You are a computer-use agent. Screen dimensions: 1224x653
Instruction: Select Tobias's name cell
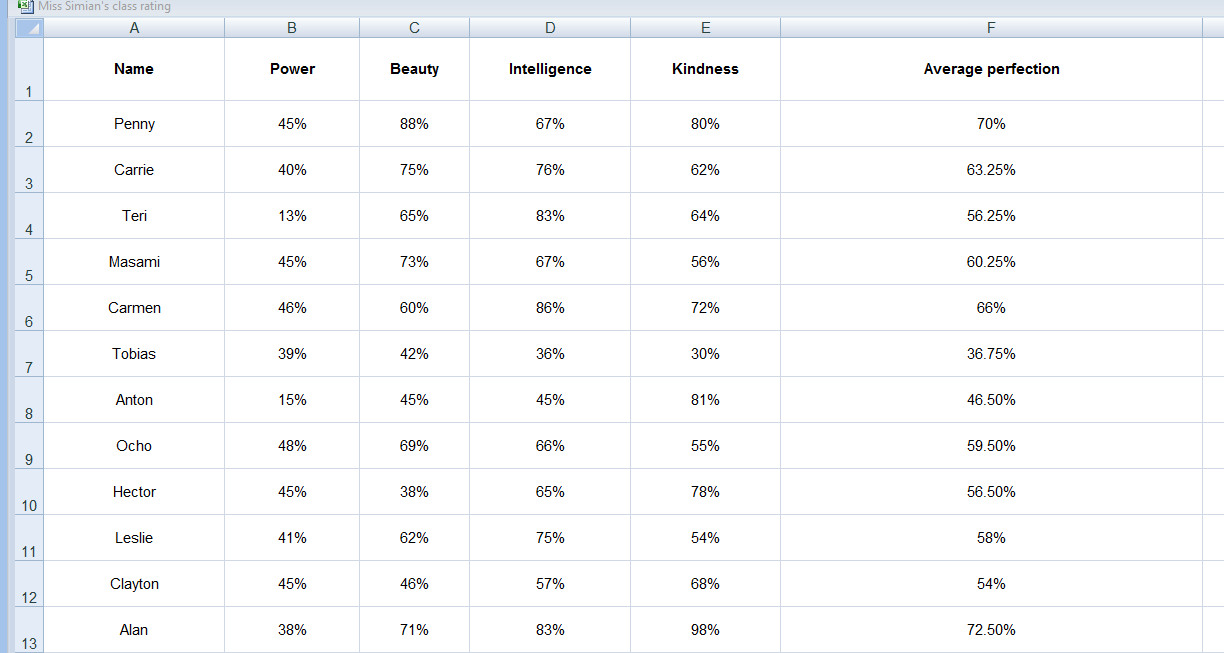pyautogui.click(x=133, y=353)
